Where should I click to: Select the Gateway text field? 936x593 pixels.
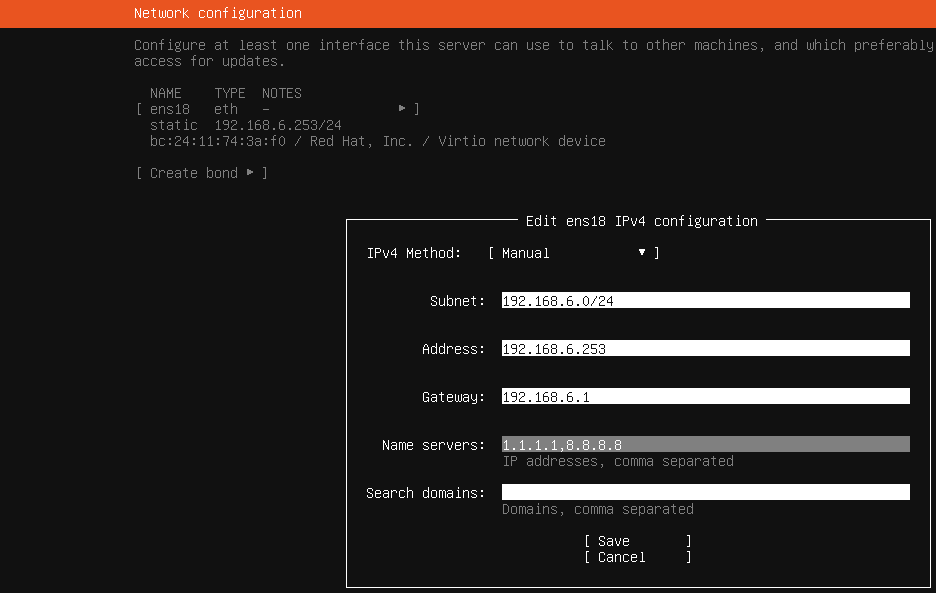[x=705, y=397]
